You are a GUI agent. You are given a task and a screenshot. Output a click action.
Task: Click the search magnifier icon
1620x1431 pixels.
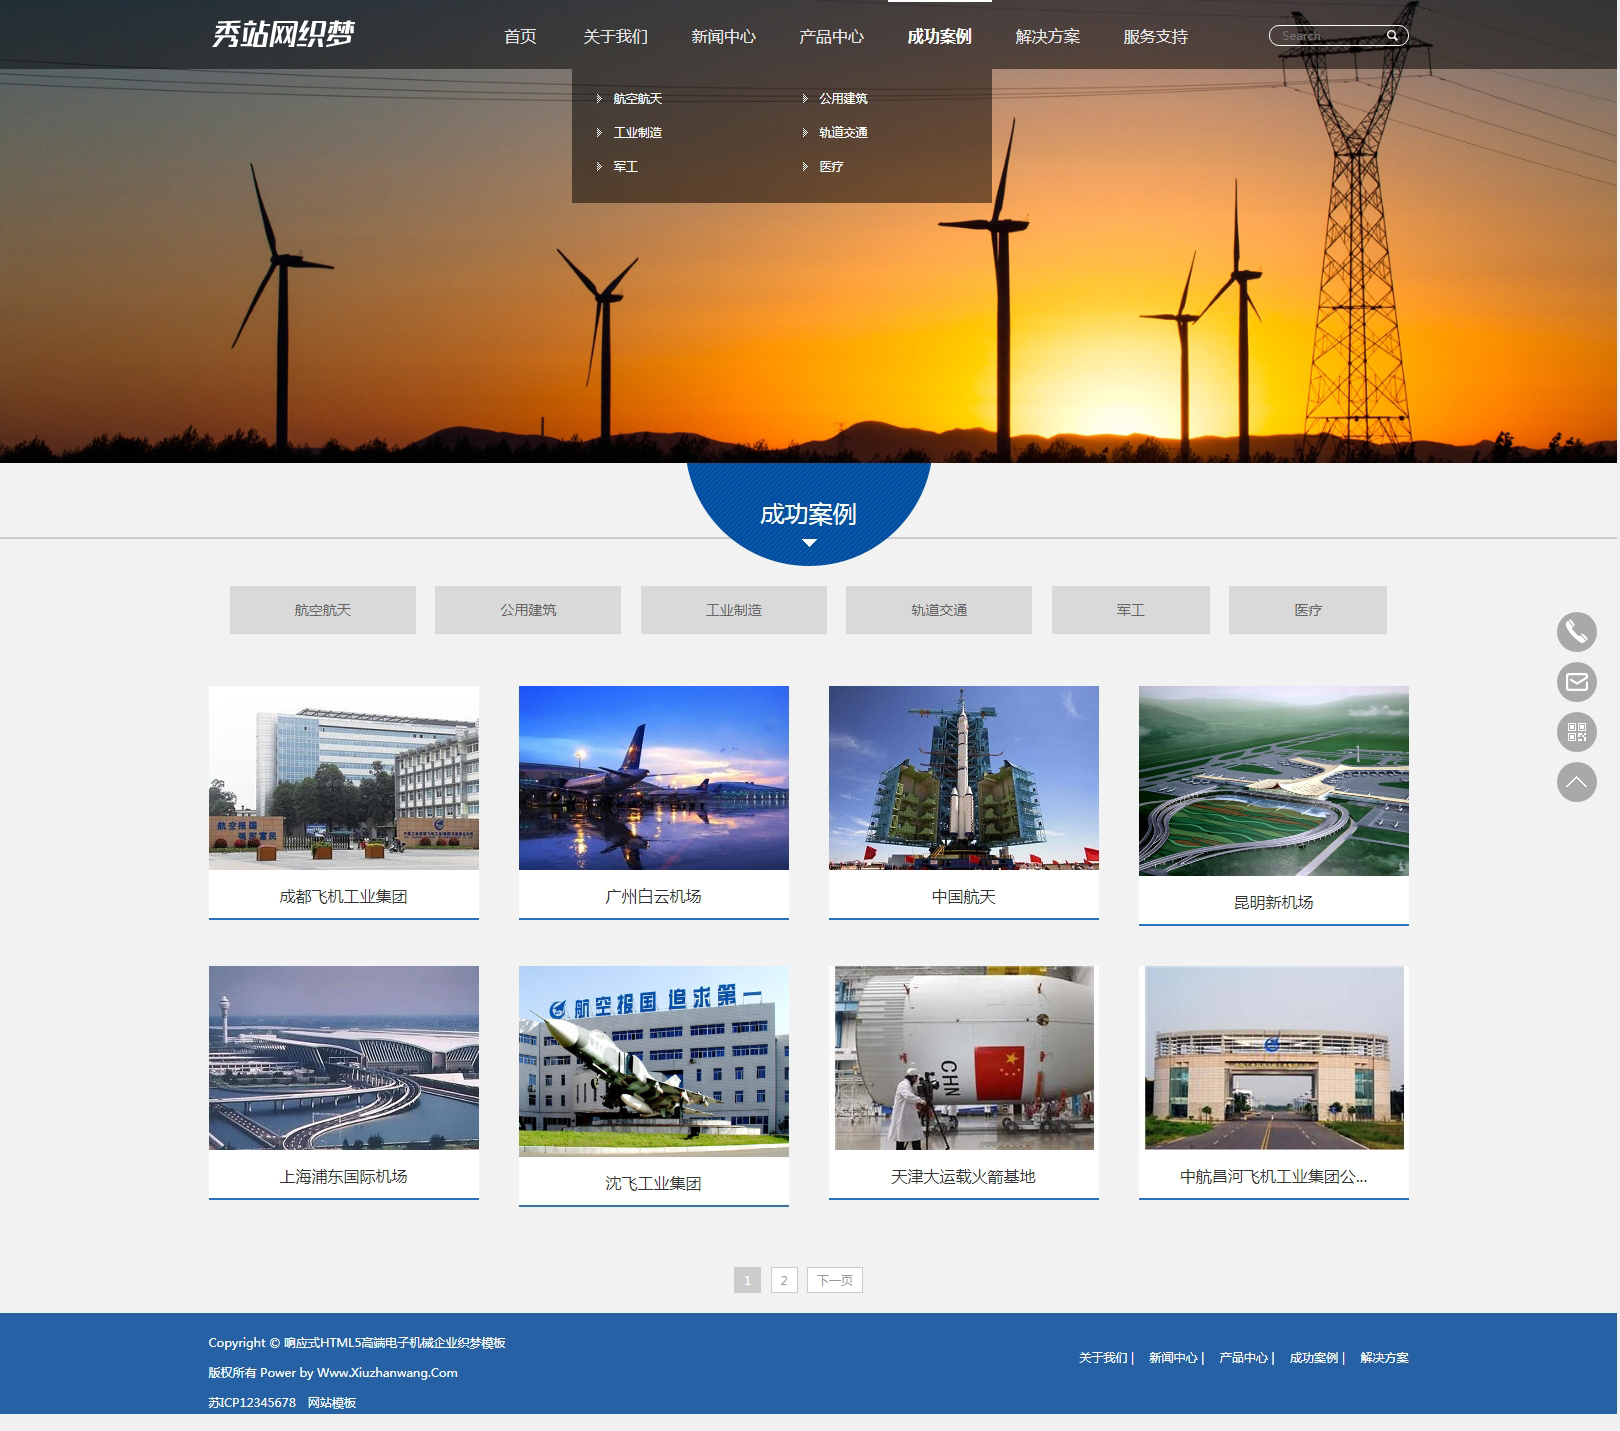point(1392,36)
